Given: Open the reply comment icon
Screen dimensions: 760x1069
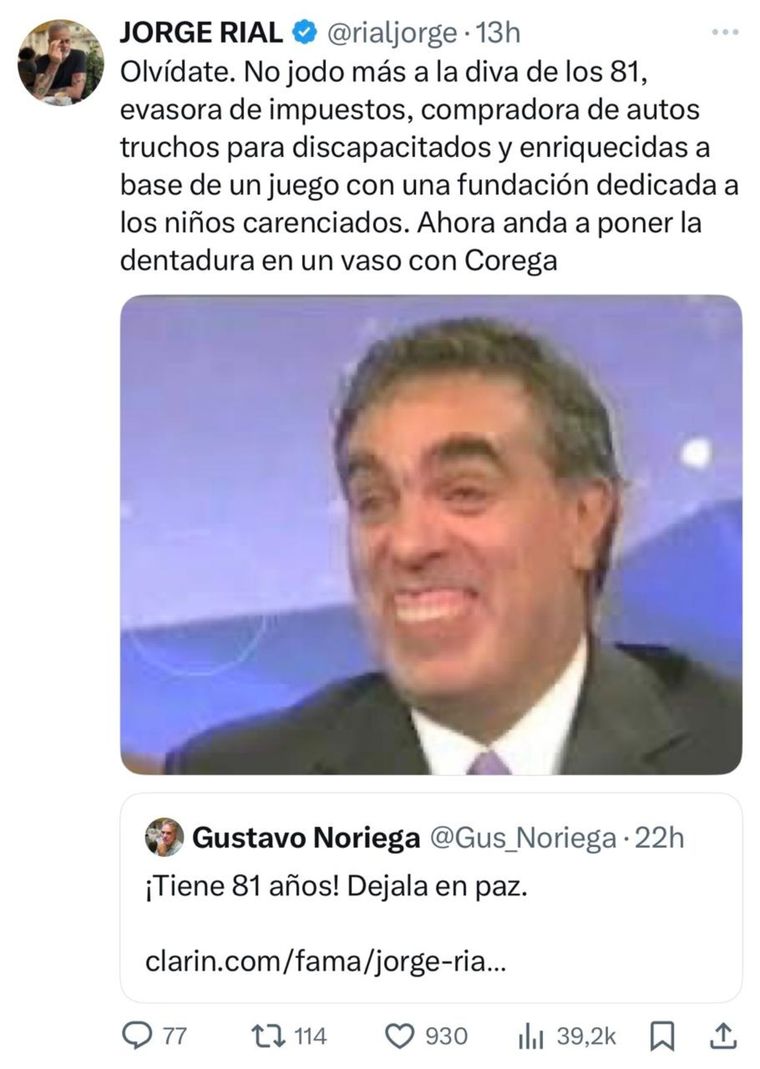Looking at the screenshot, I should click(137, 1036).
